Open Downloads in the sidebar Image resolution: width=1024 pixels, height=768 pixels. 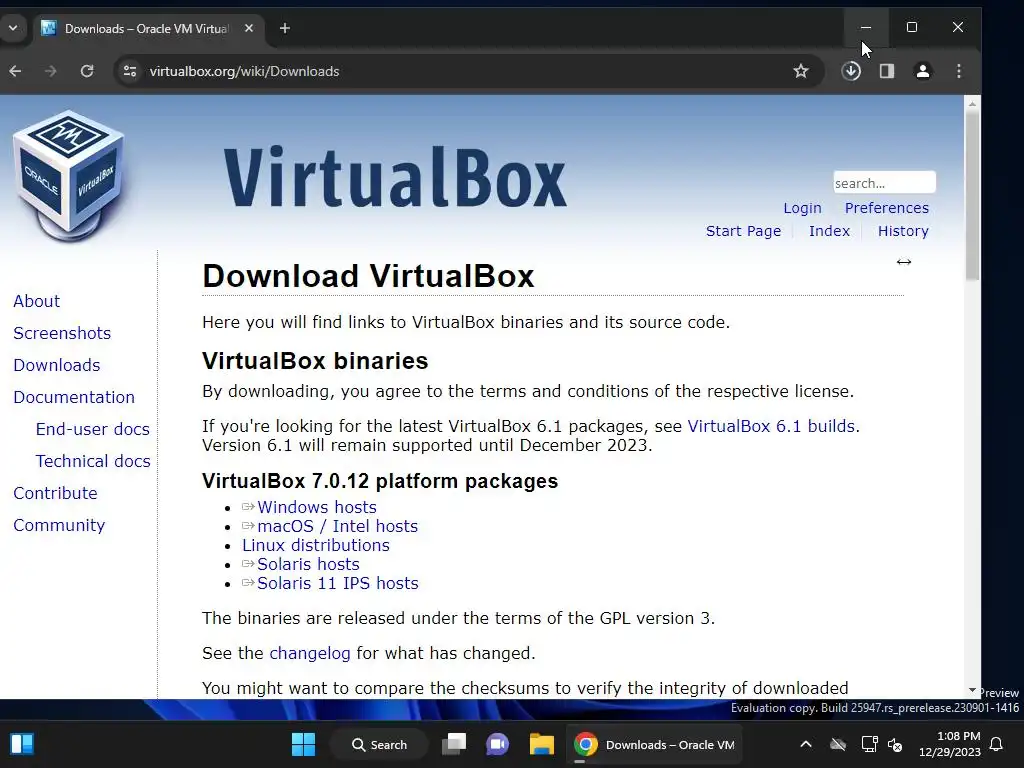(57, 365)
